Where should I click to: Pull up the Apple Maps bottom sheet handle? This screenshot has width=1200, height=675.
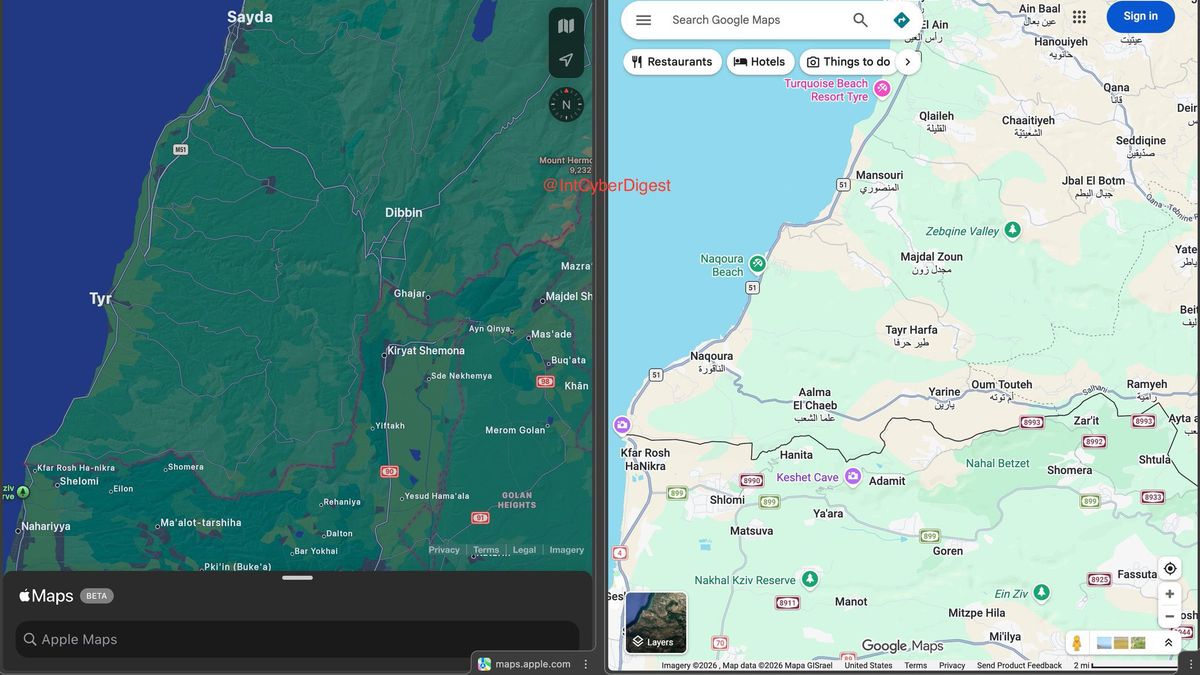(297, 577)
